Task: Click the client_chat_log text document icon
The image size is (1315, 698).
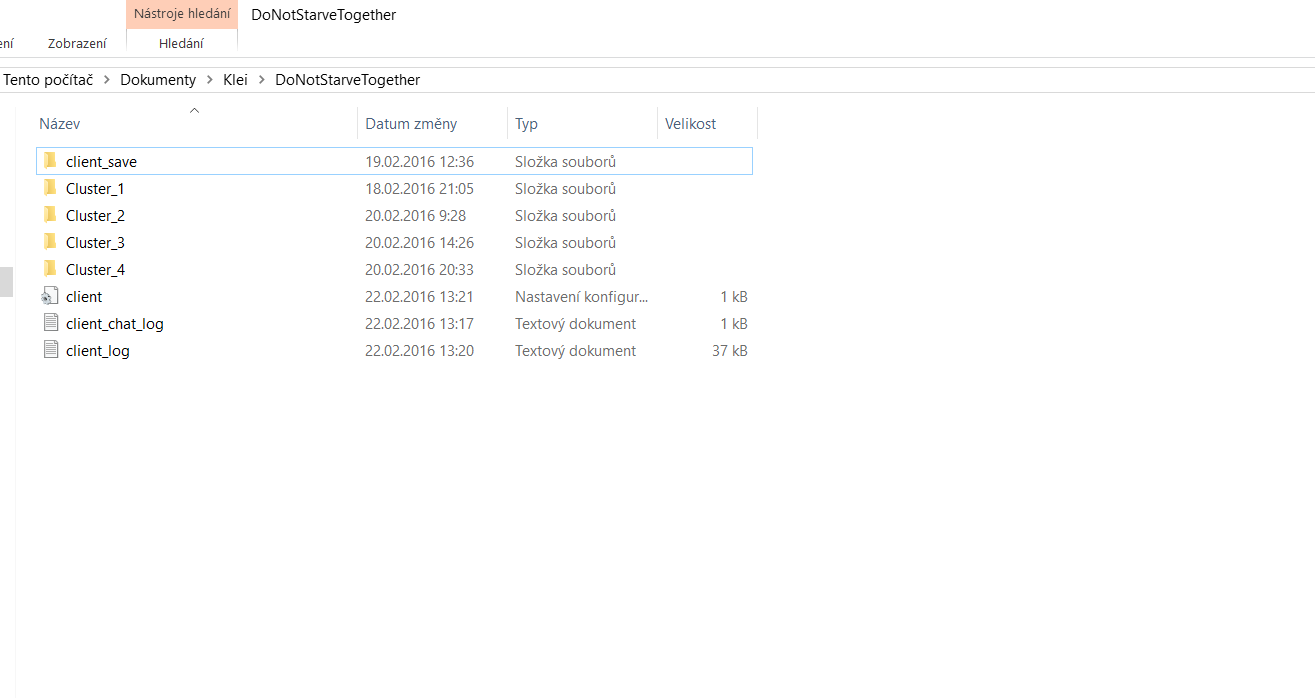Action: point(50,323)
